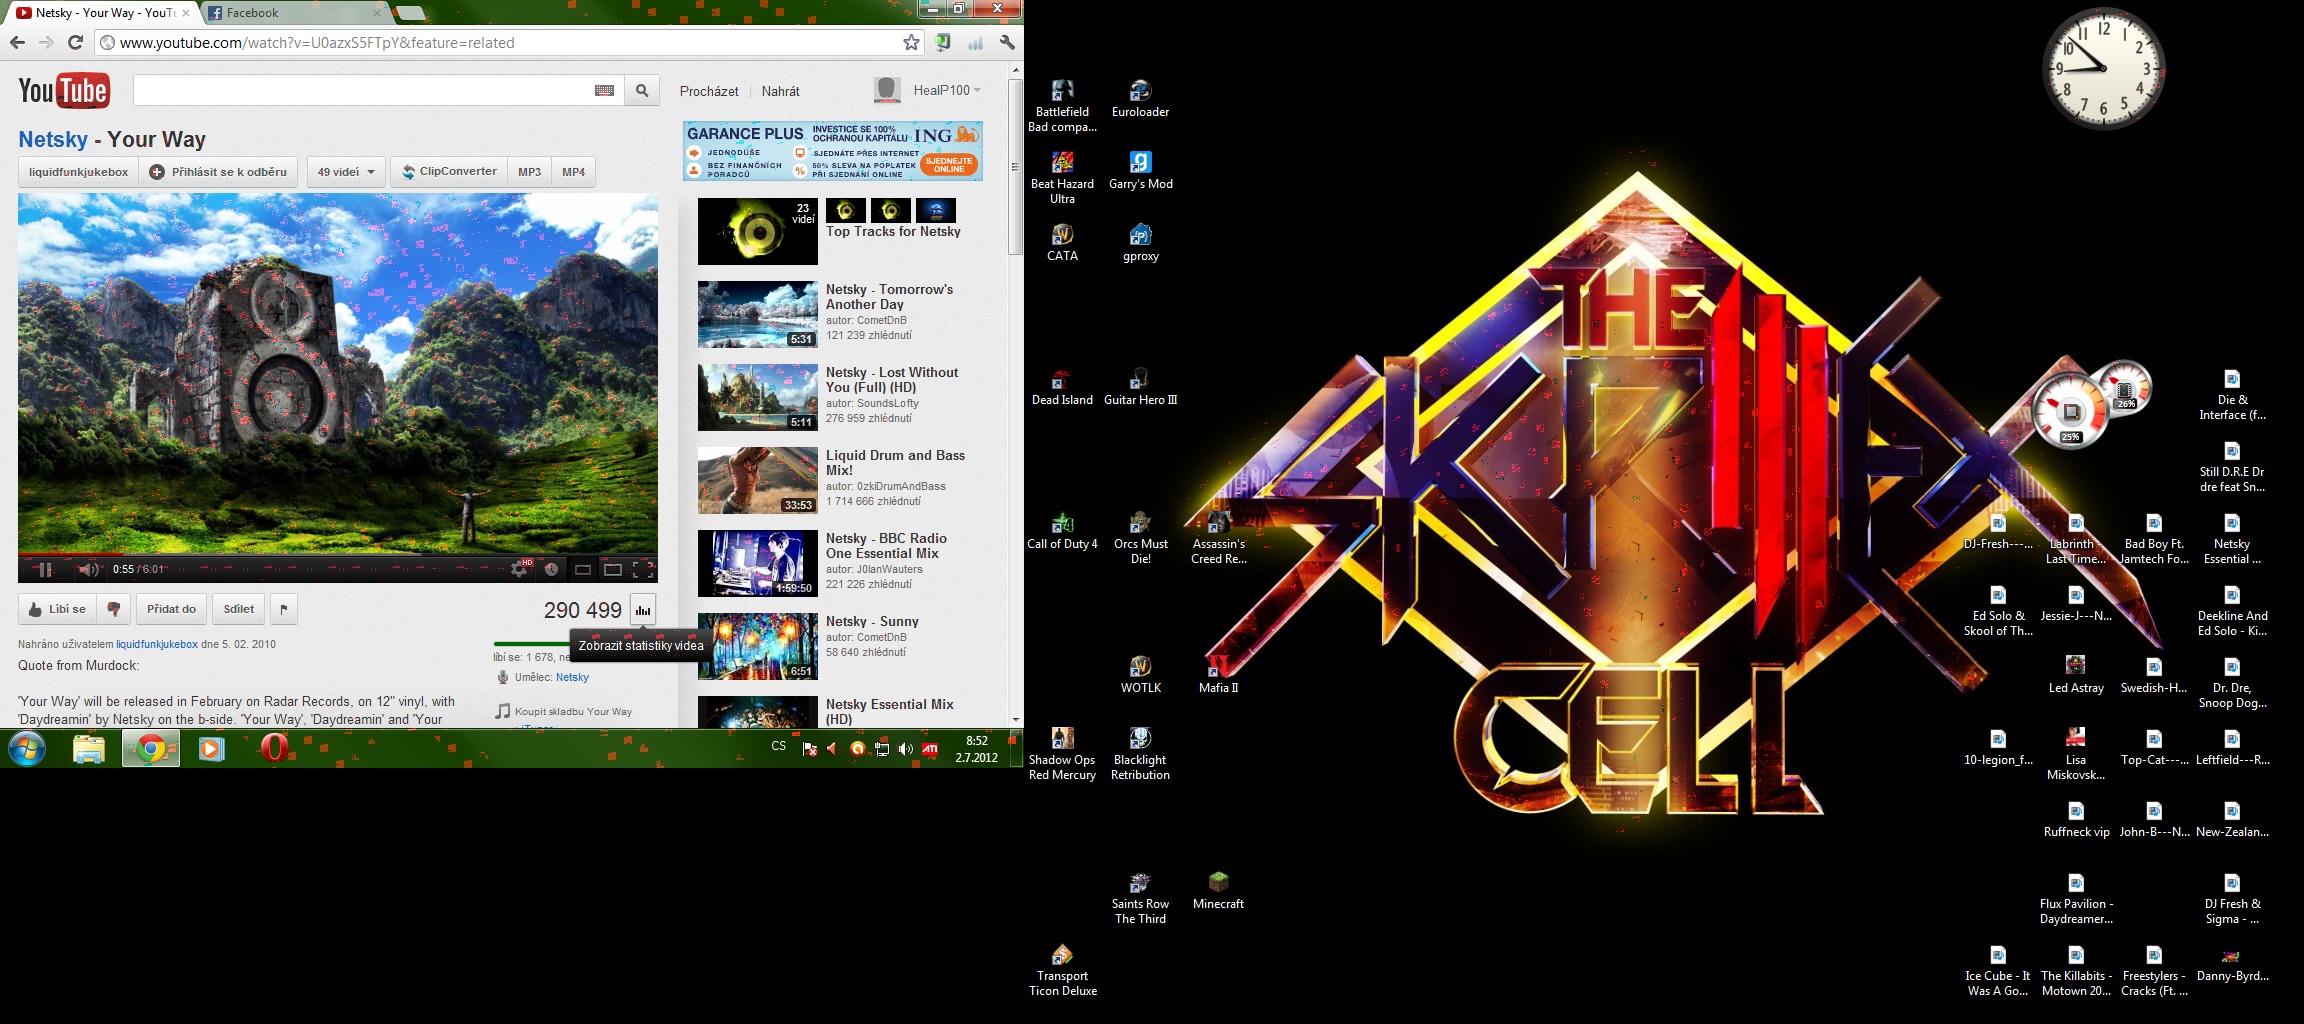
Task: Open the Nahrát upload link
Action: tap(780, 91)
